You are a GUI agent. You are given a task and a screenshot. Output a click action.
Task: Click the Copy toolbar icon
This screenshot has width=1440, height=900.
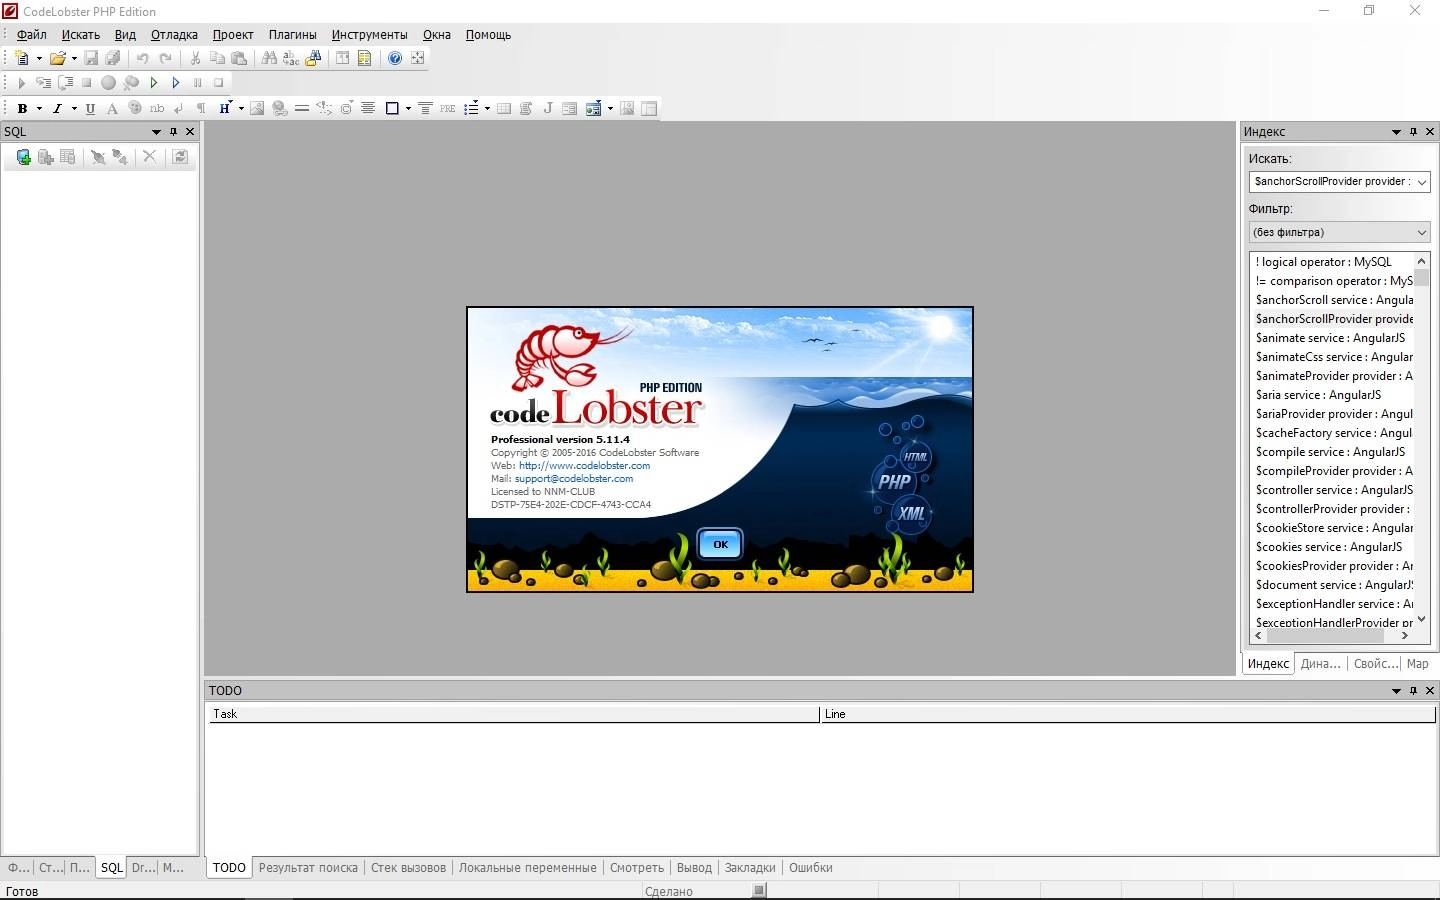coord(217,58)
